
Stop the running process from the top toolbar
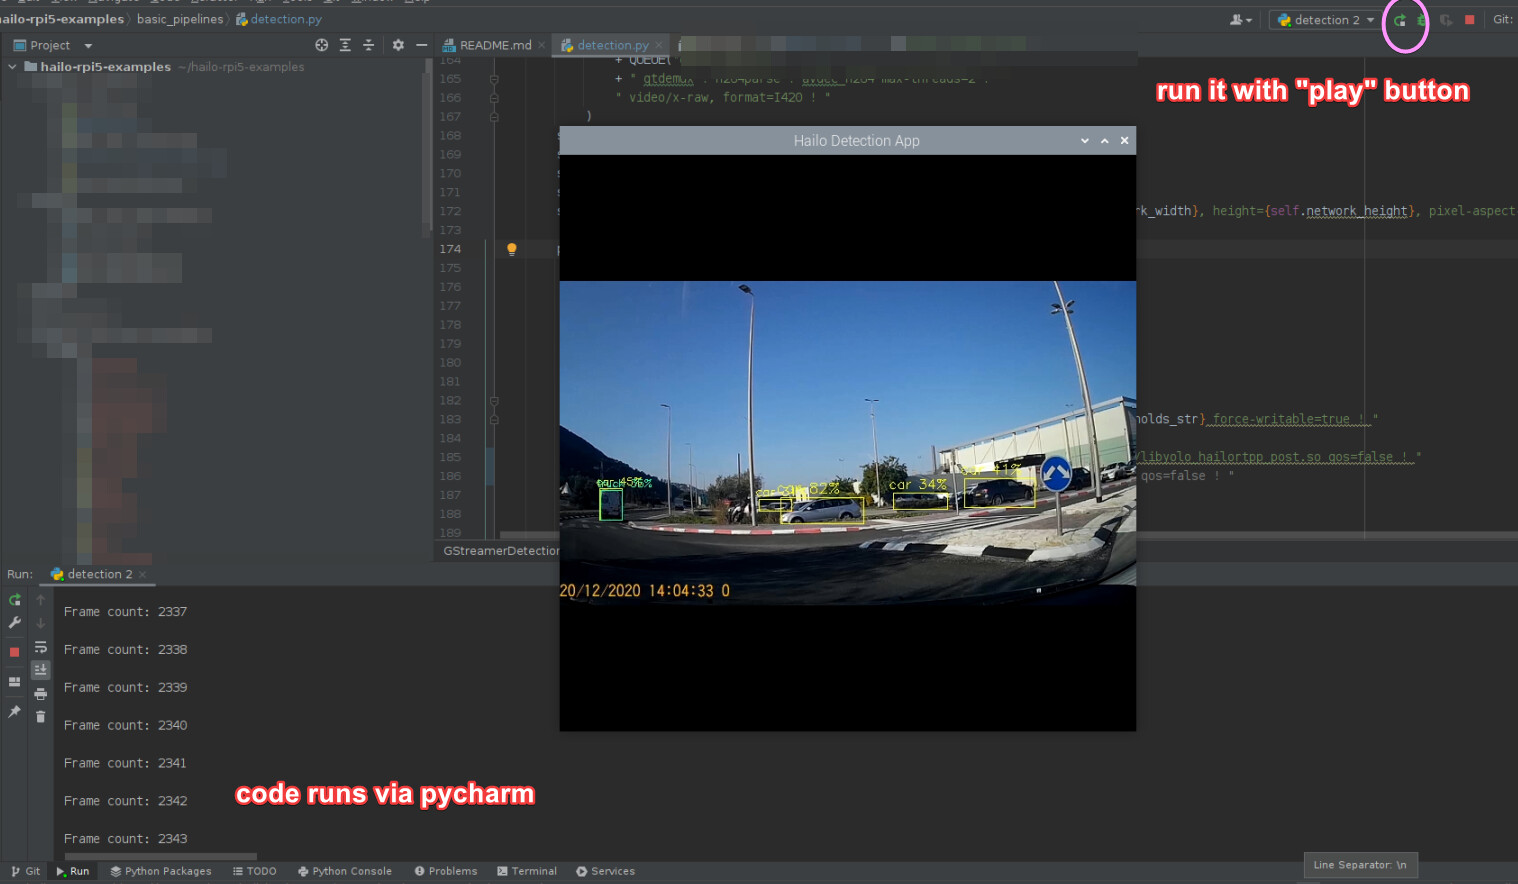1469,20
